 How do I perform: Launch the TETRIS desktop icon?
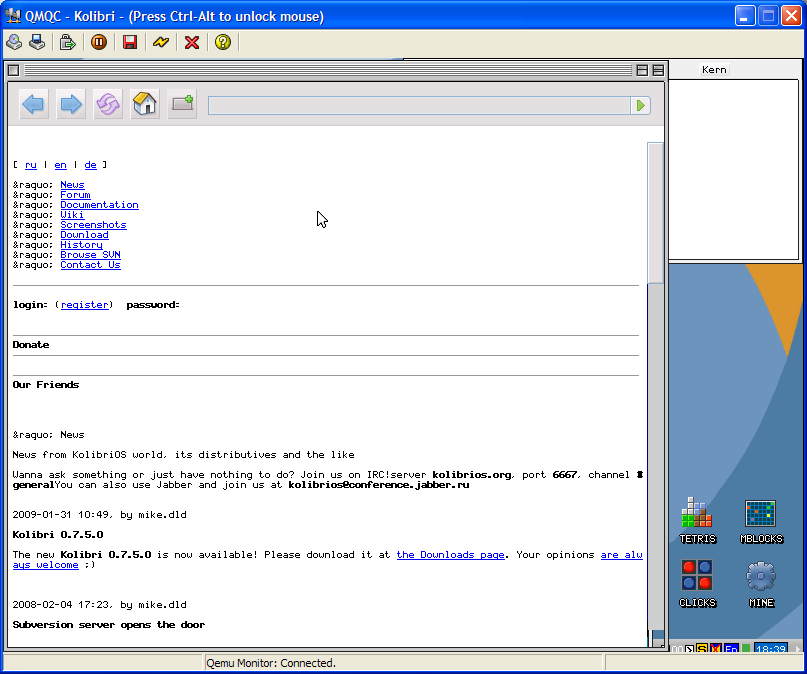pyautogui.click(x=697, y=515)
